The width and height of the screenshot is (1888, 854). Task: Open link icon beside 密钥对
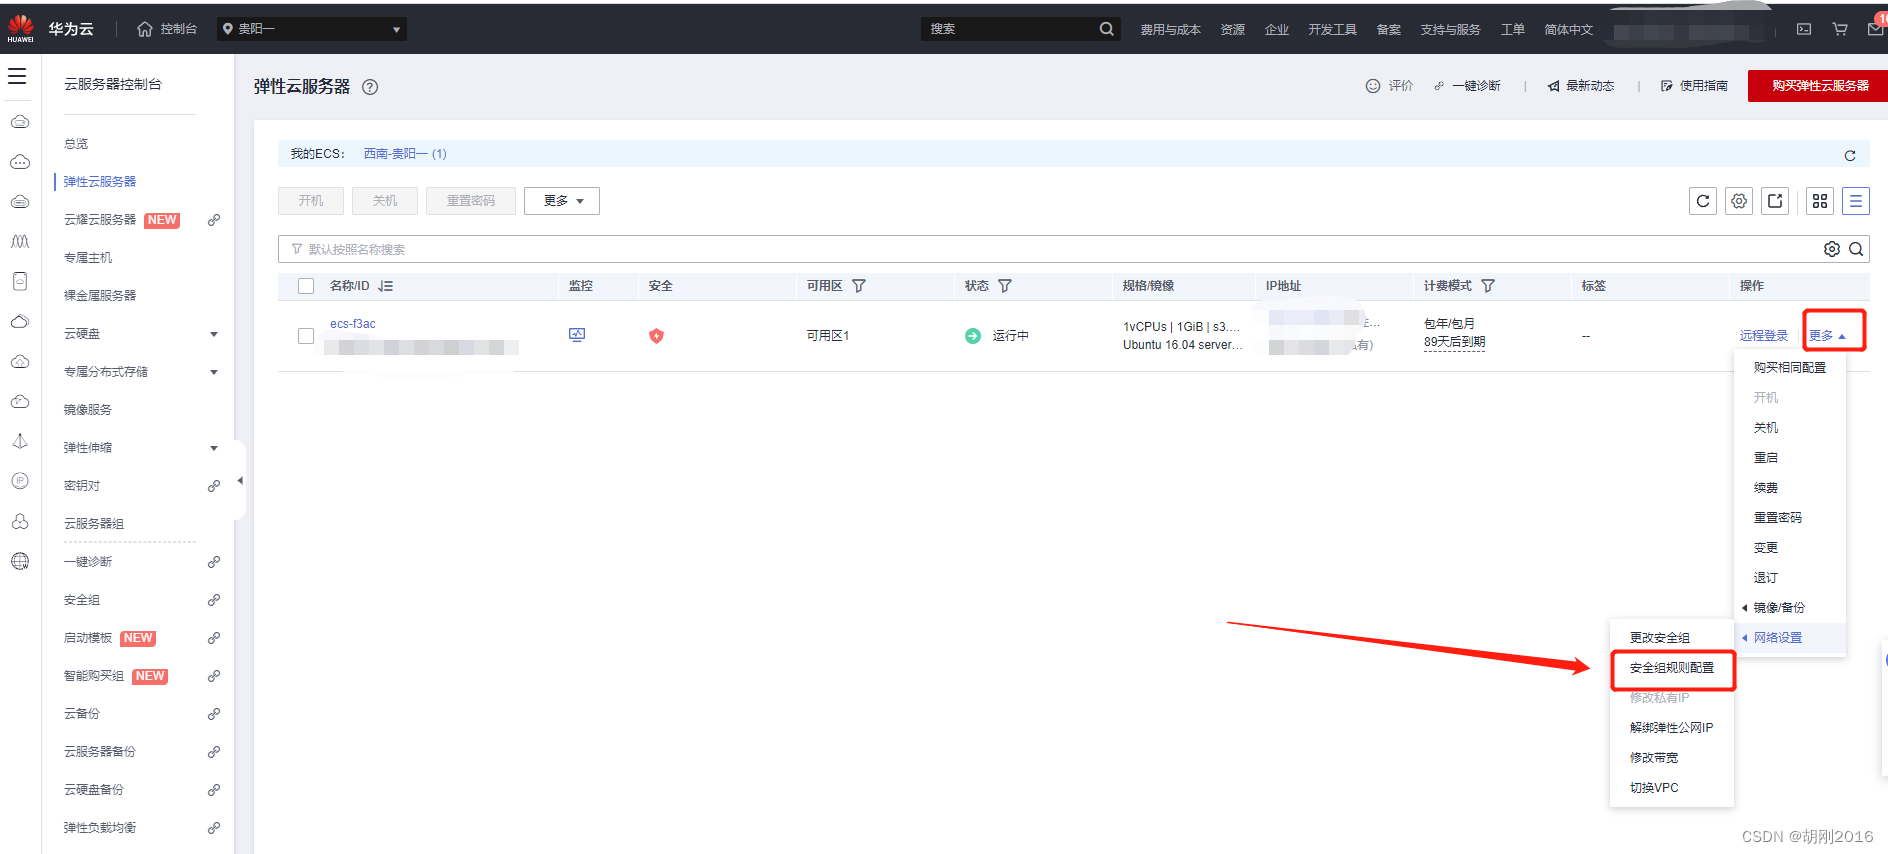(x=214, y=486)
